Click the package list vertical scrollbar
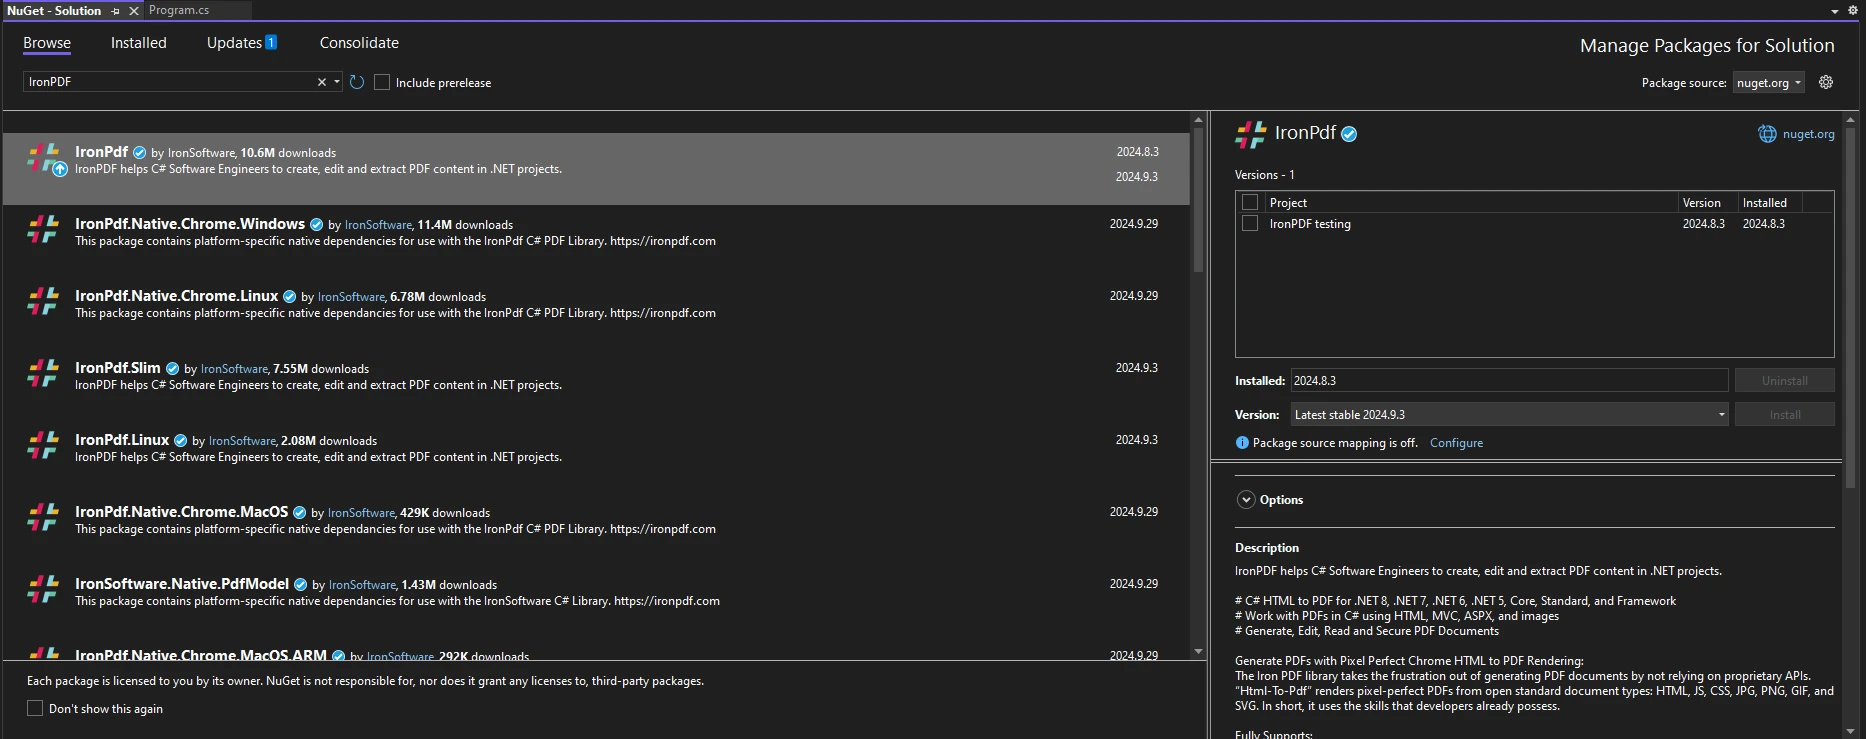This screenshot has width=1866, height=739. 1198,200
